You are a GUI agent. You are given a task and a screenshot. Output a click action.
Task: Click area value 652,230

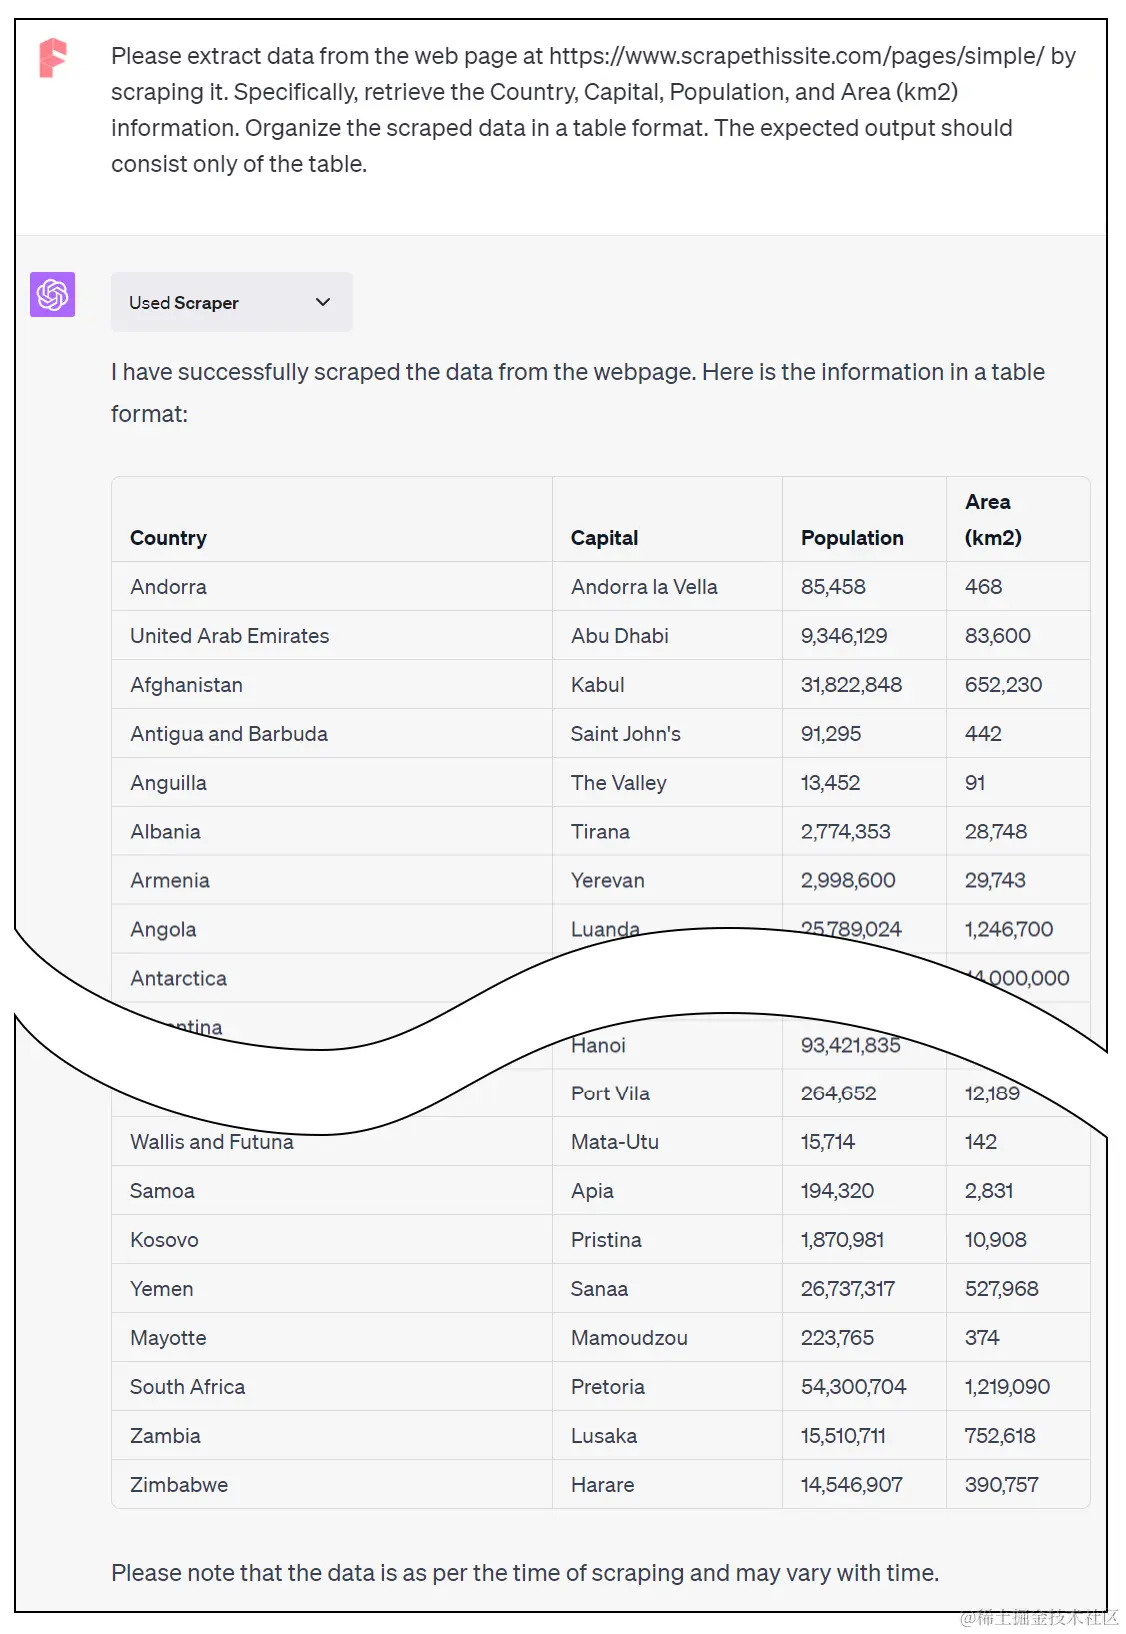point(1003,685)
